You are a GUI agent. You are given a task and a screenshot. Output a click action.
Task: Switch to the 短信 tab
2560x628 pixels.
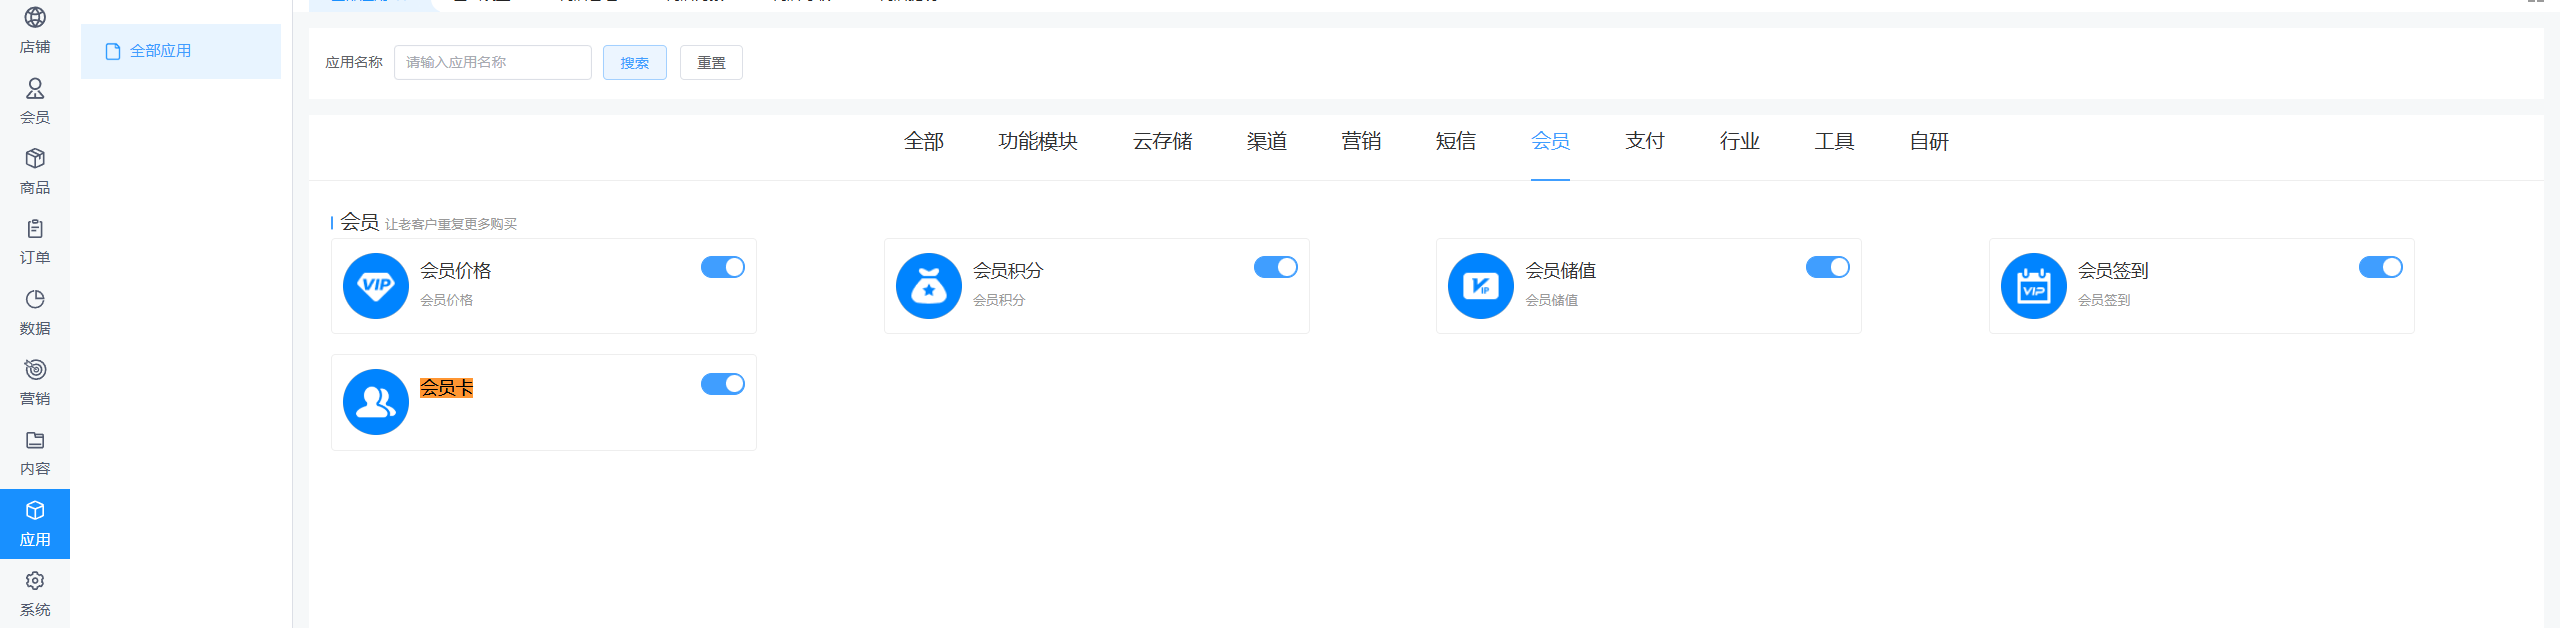click(x=1456, y=142)
